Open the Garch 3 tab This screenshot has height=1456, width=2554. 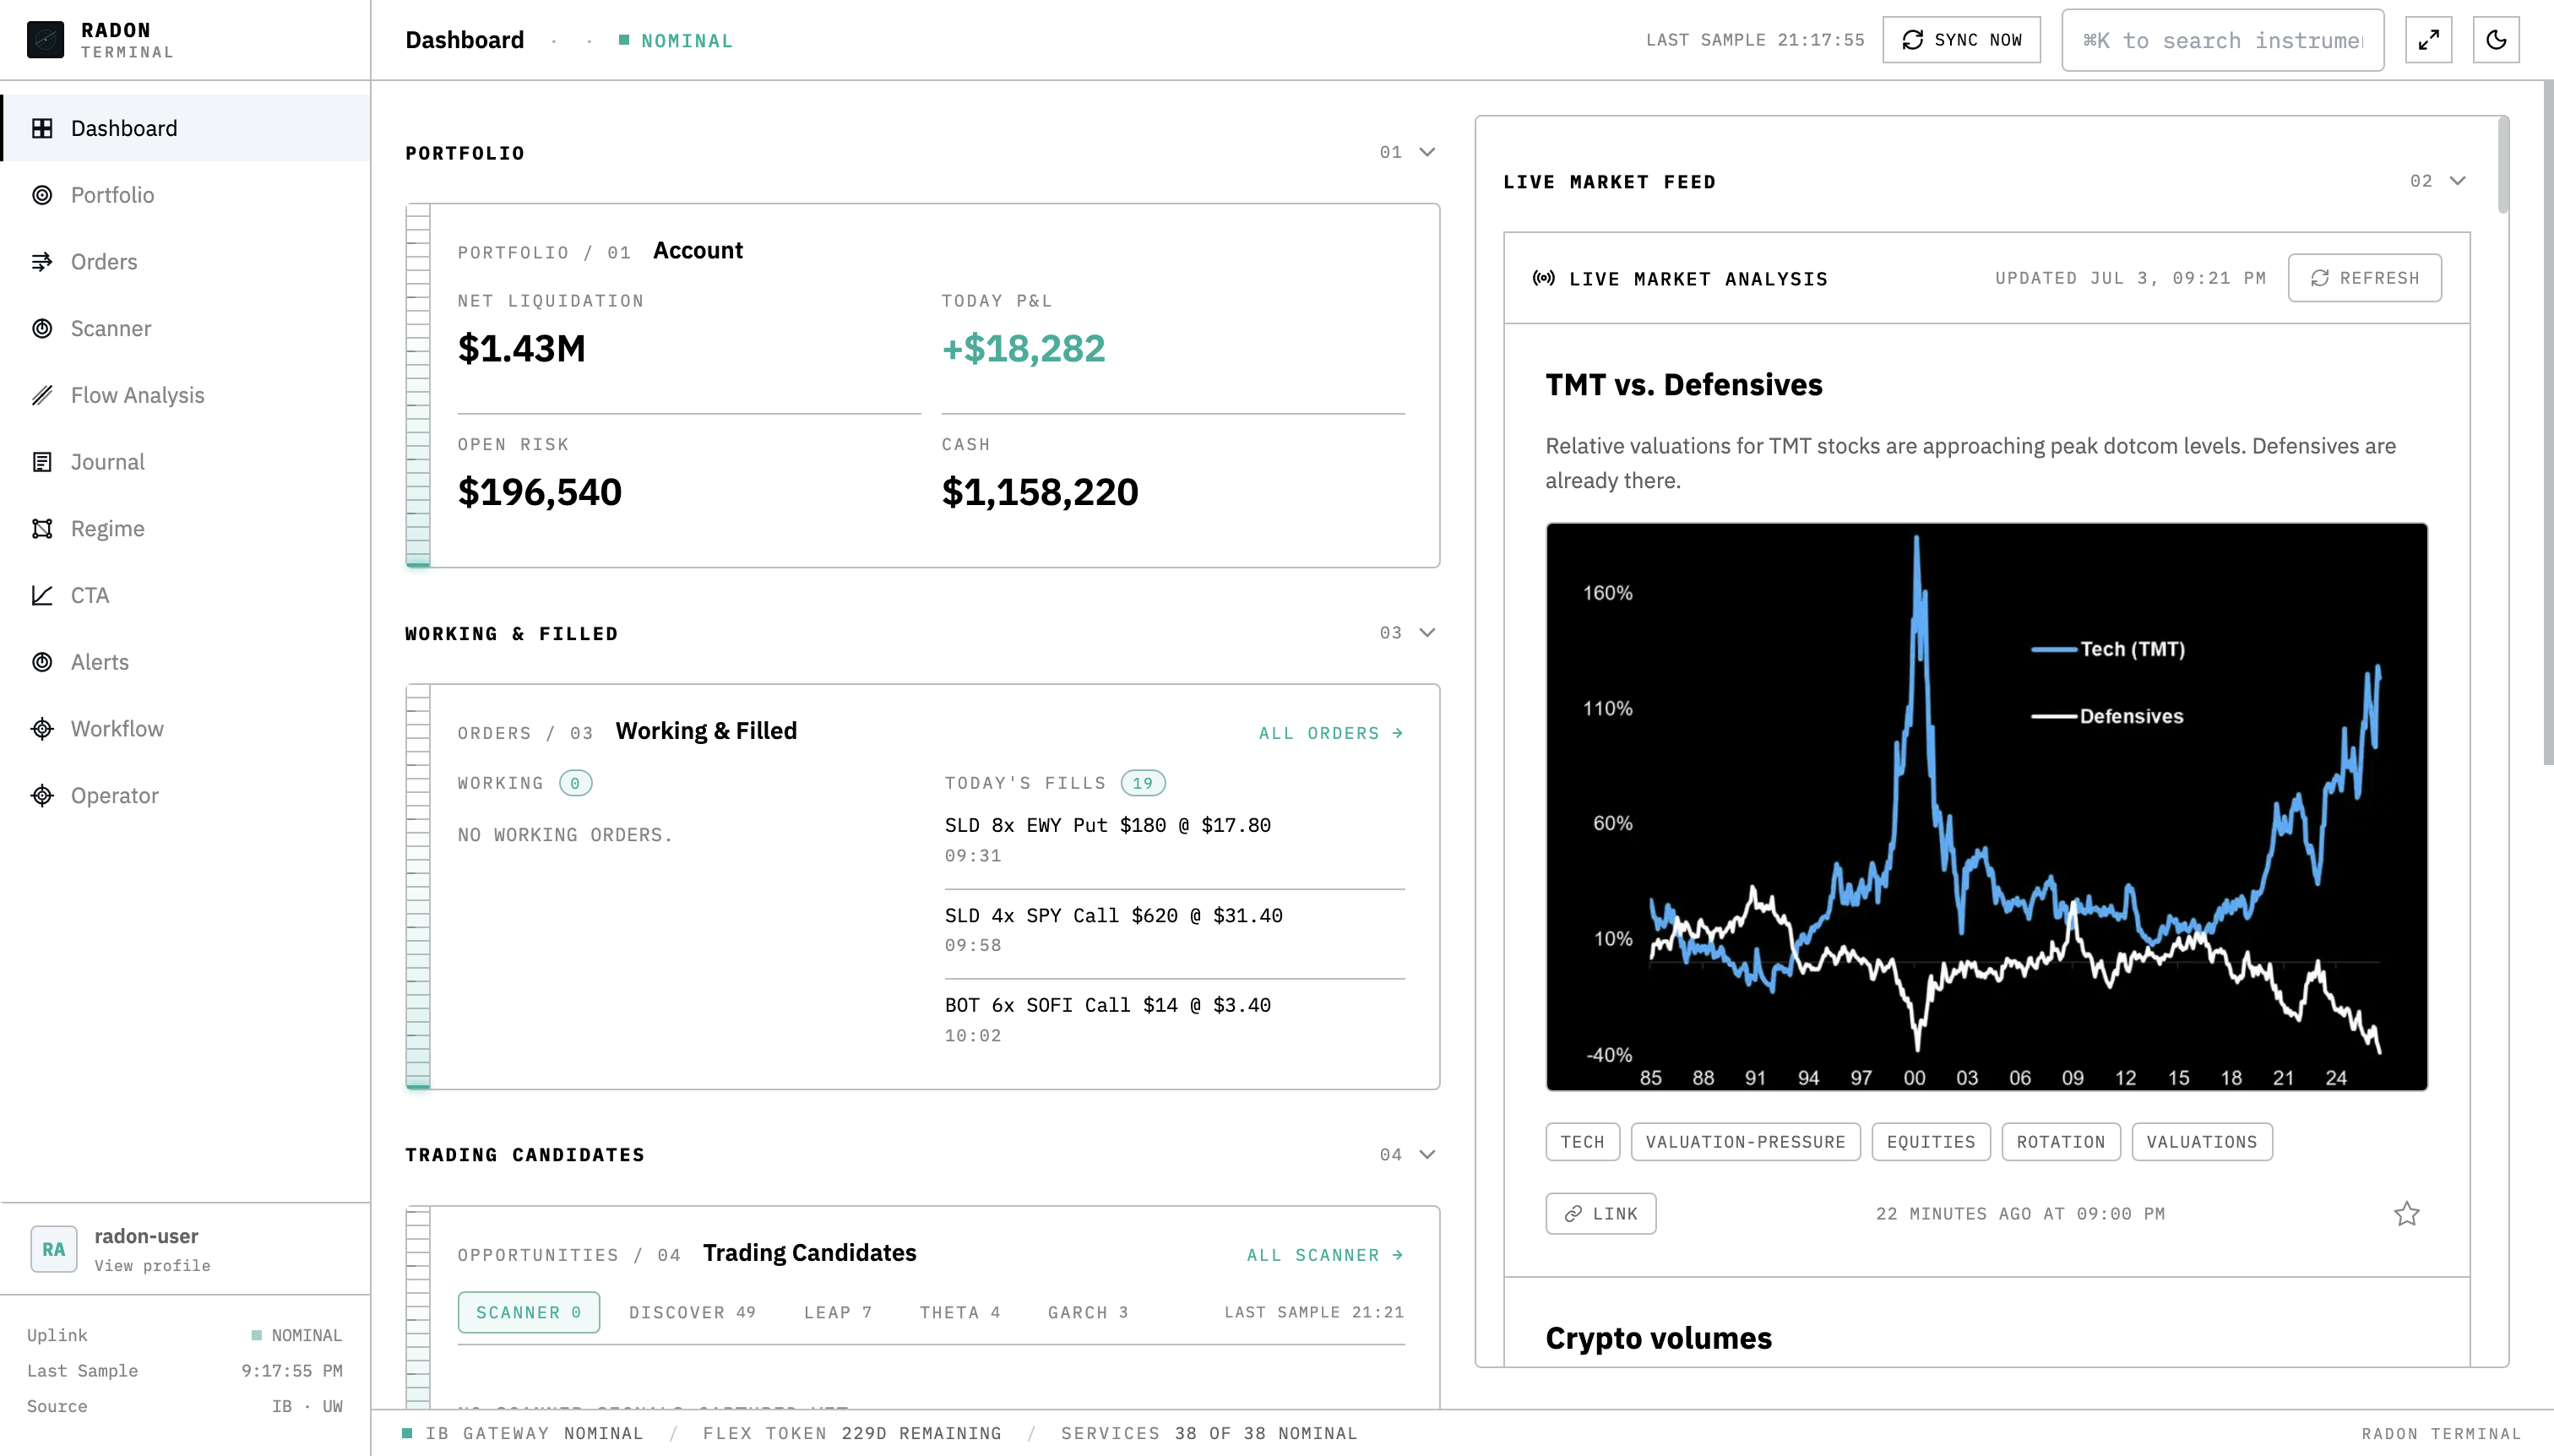(x=1088, y=1312)
